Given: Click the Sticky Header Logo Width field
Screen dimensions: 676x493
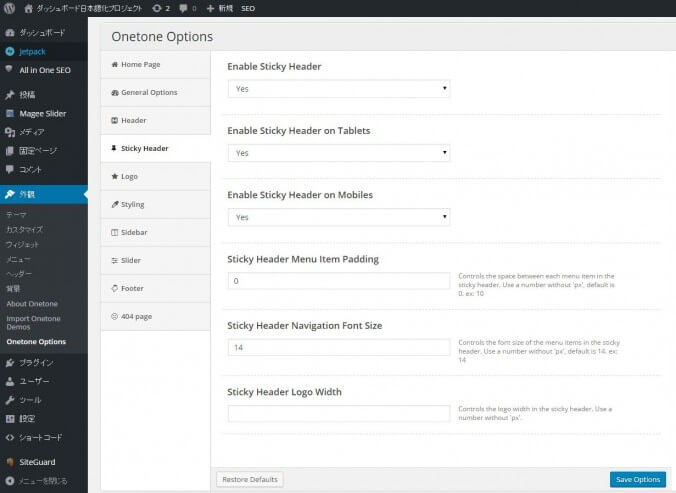Looking at the screenshot, I should tap(338, 413).
